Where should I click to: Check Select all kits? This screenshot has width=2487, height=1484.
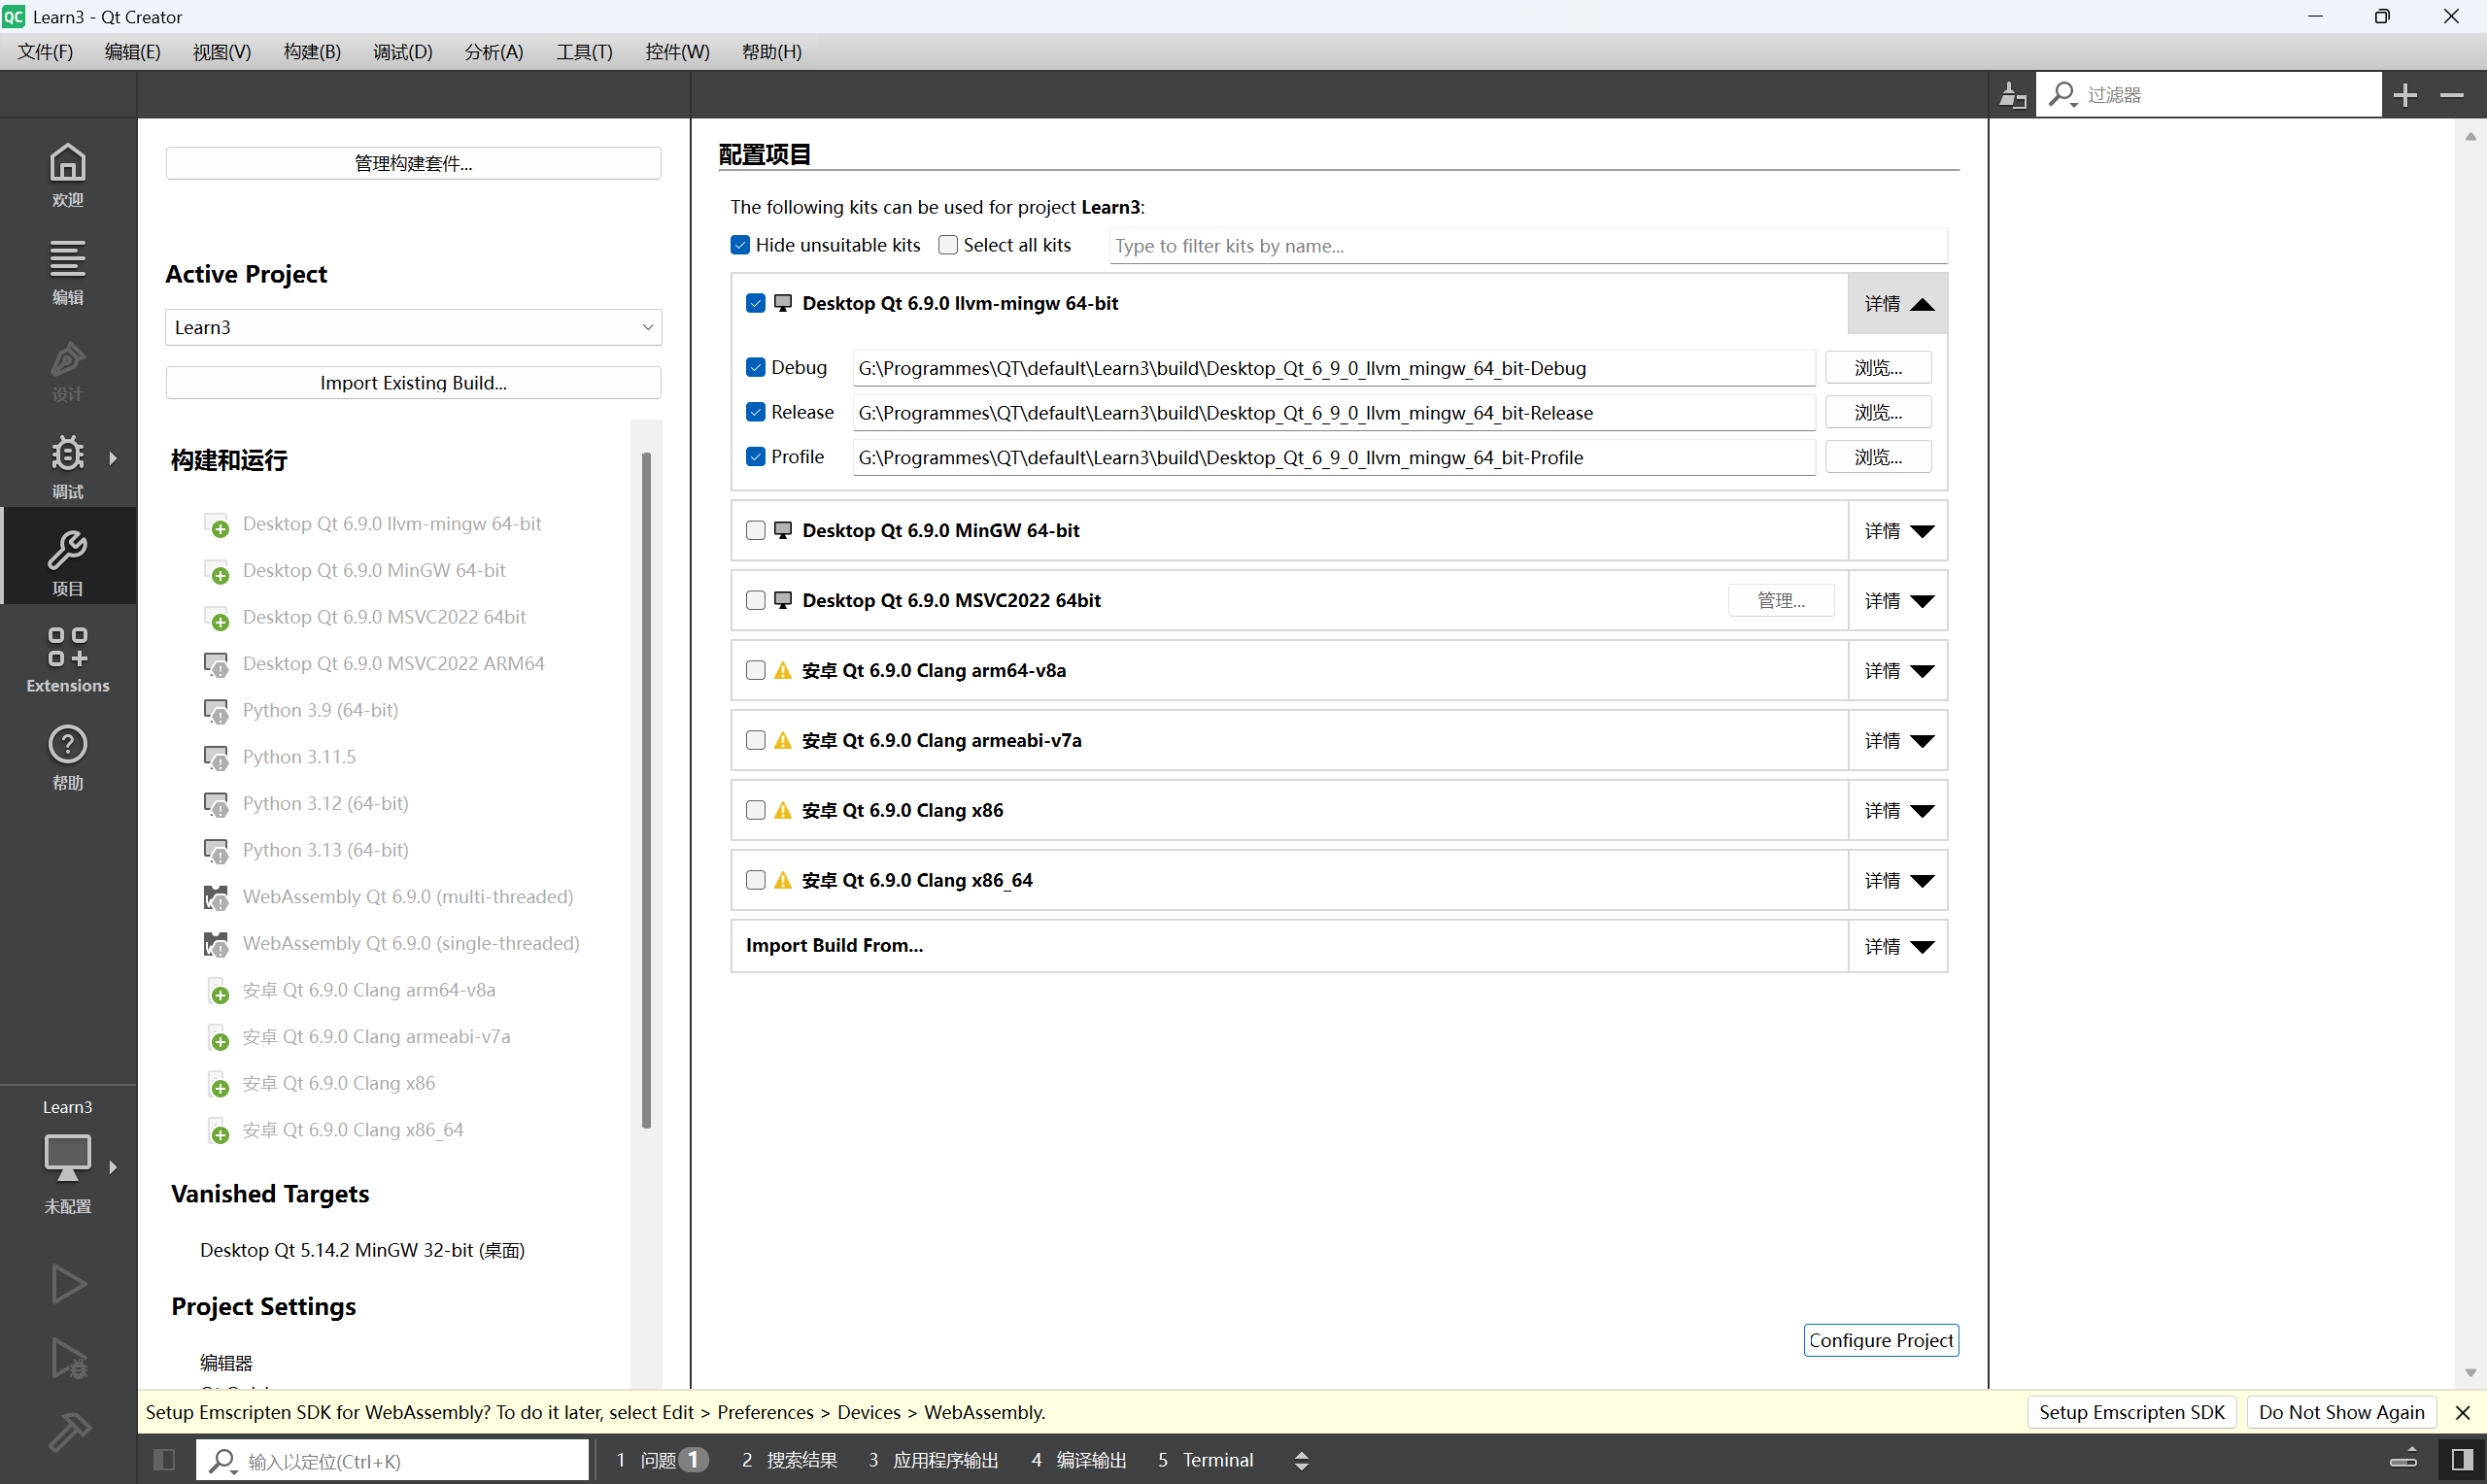948,245
